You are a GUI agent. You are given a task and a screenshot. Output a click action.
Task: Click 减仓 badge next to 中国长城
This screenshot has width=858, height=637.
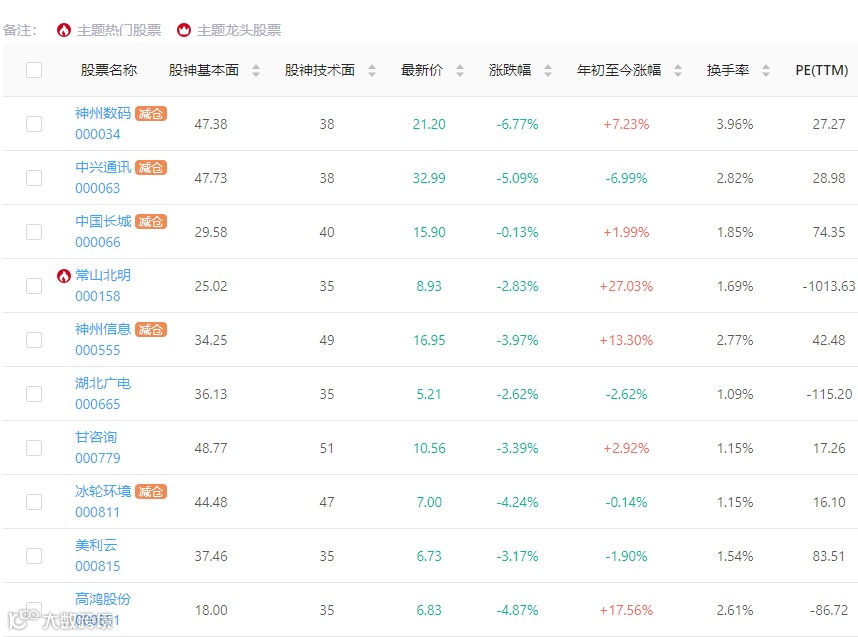click(x=150, y=222)
